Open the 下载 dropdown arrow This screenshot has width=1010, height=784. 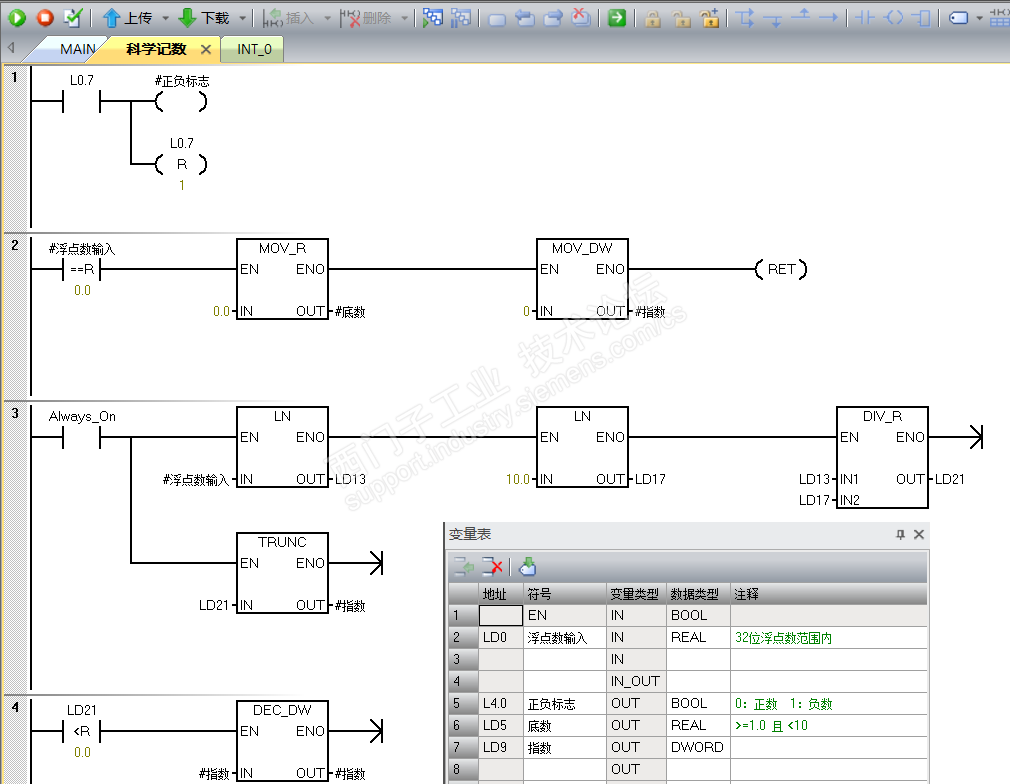[242, 18]
